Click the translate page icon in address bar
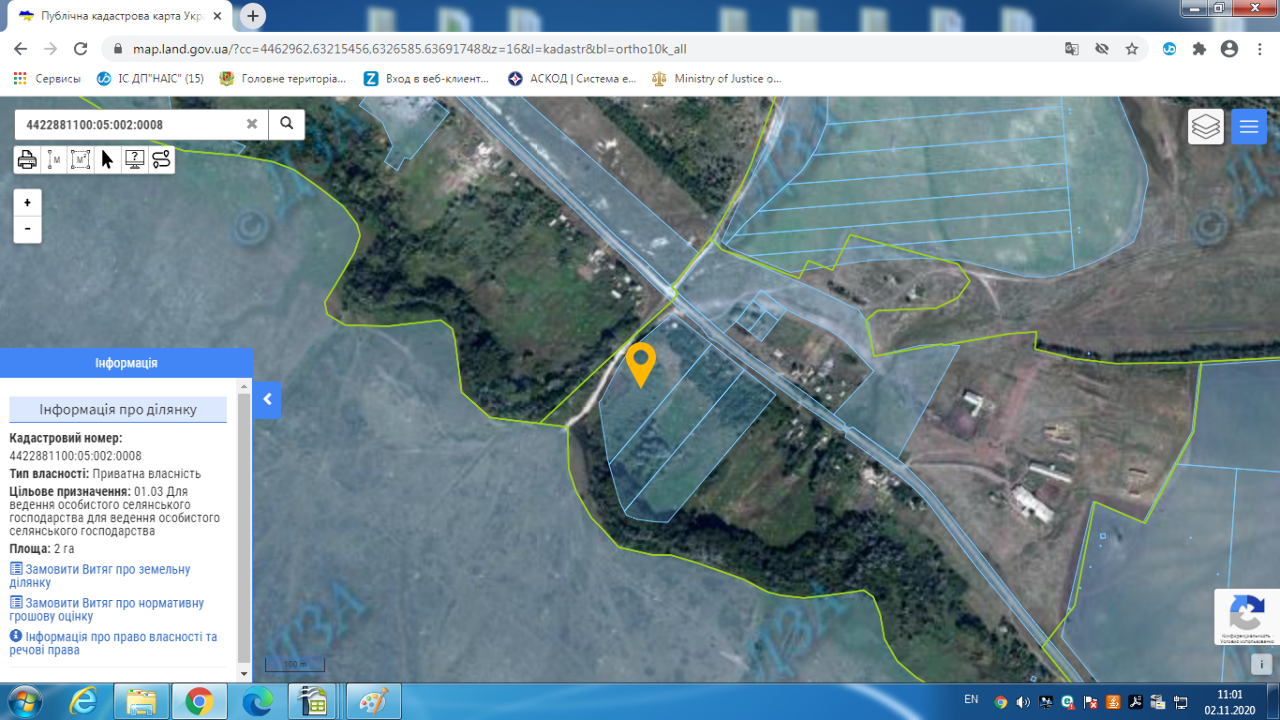This screenshot has width=1280, height=720. (1072, 48)
